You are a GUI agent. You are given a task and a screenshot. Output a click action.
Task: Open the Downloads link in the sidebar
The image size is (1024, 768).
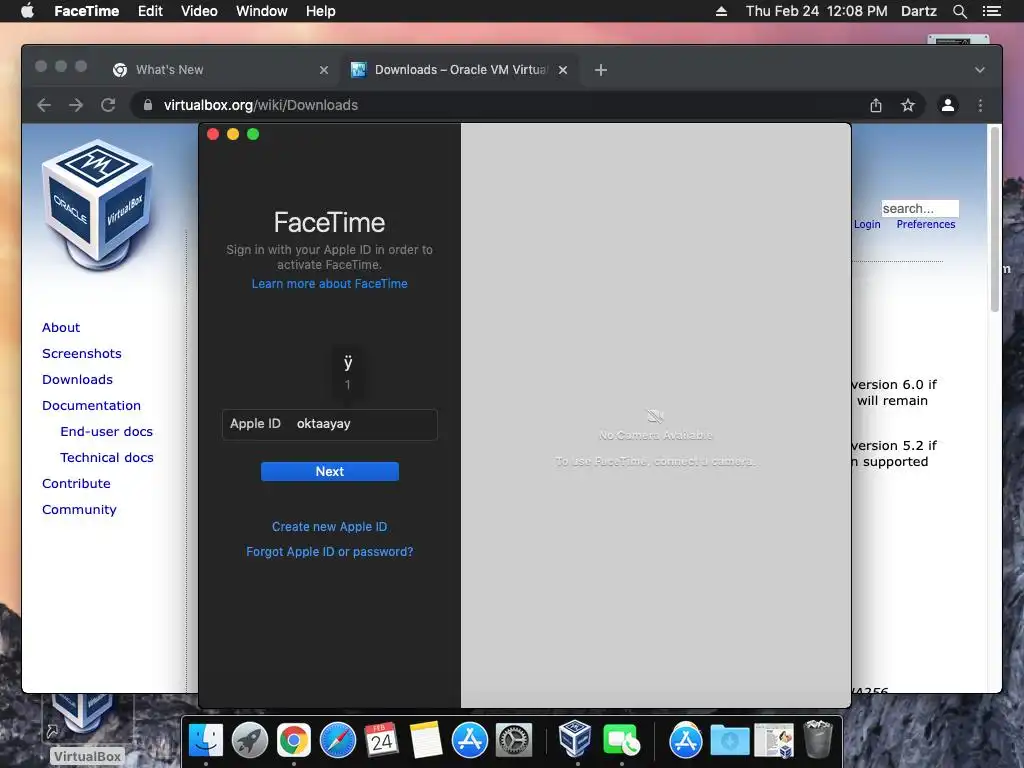[77, 379]
